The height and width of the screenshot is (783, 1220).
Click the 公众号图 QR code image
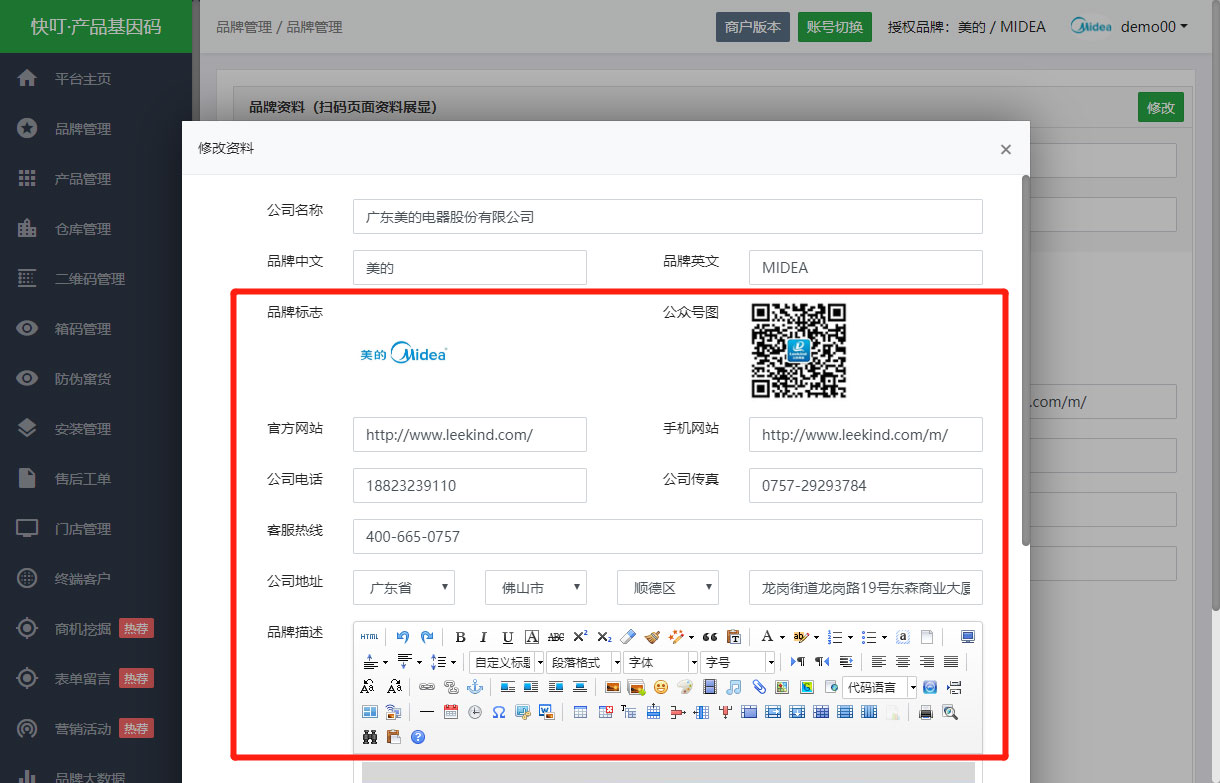(799, 351)
